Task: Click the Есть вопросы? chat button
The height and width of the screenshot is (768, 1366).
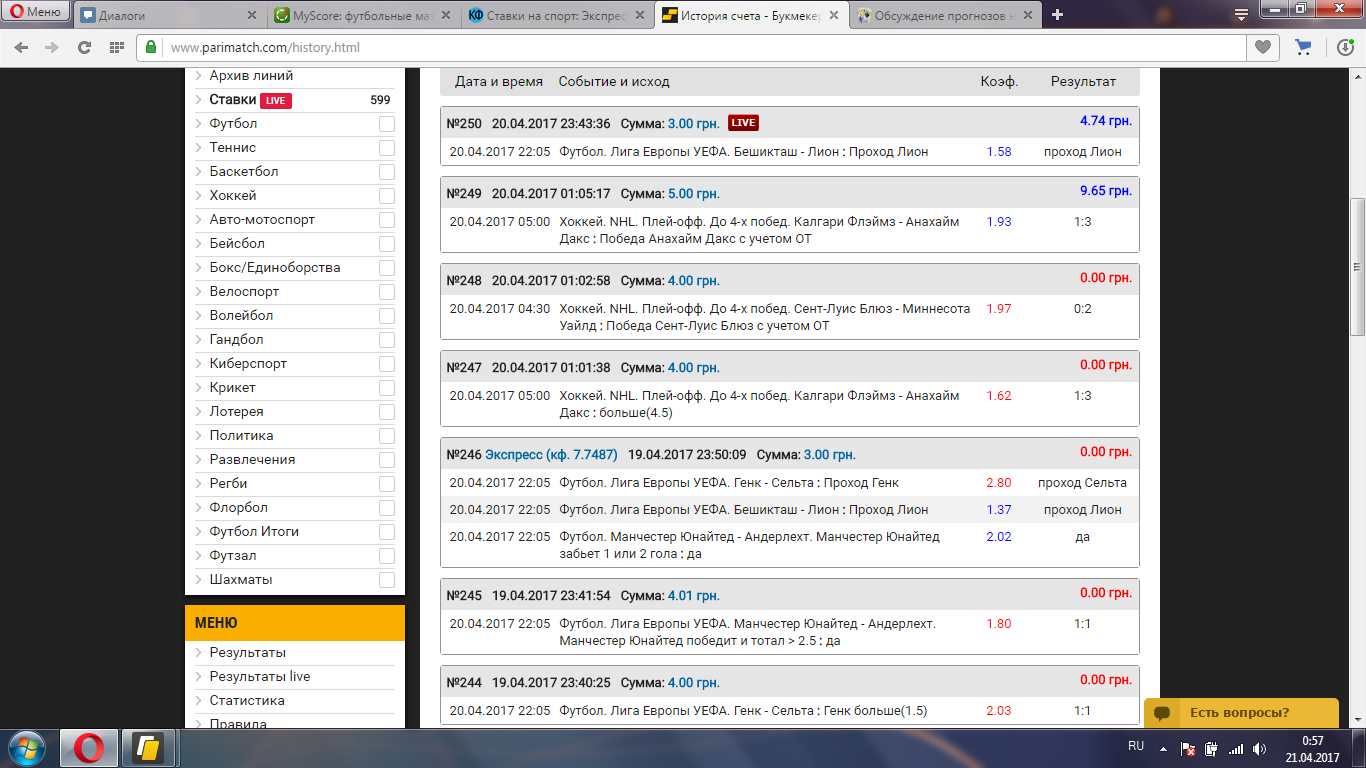Action: (1241, 713)
